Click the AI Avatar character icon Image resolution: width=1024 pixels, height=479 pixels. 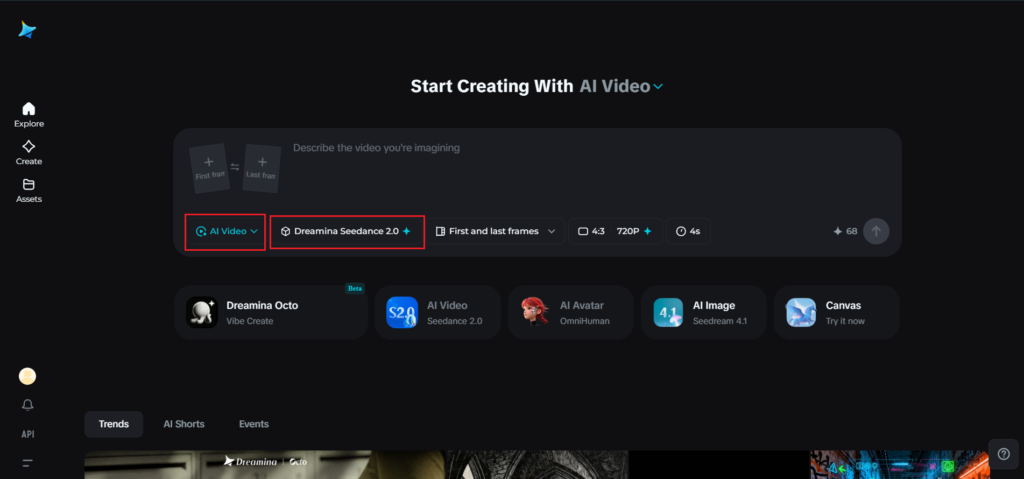click(x=535, y=312)
